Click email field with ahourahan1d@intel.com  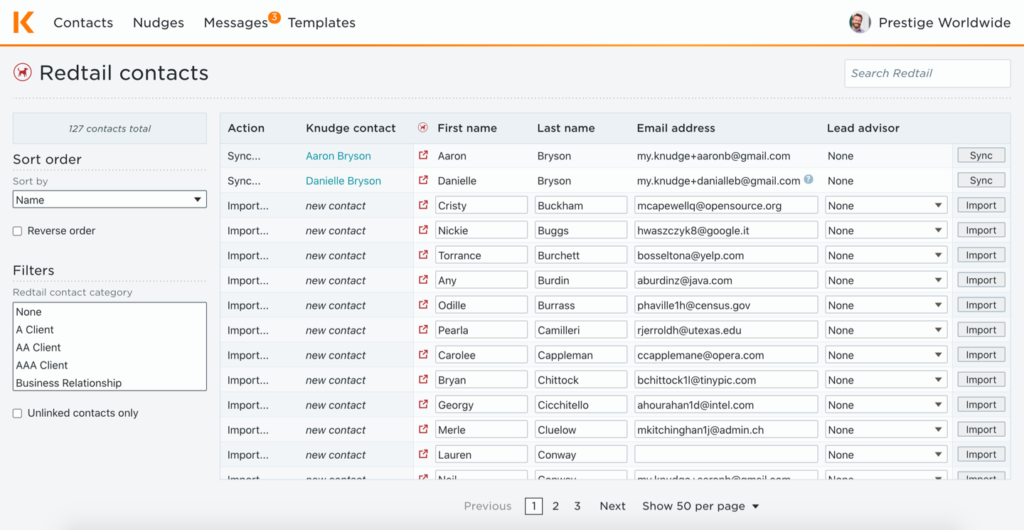(726, 405)
